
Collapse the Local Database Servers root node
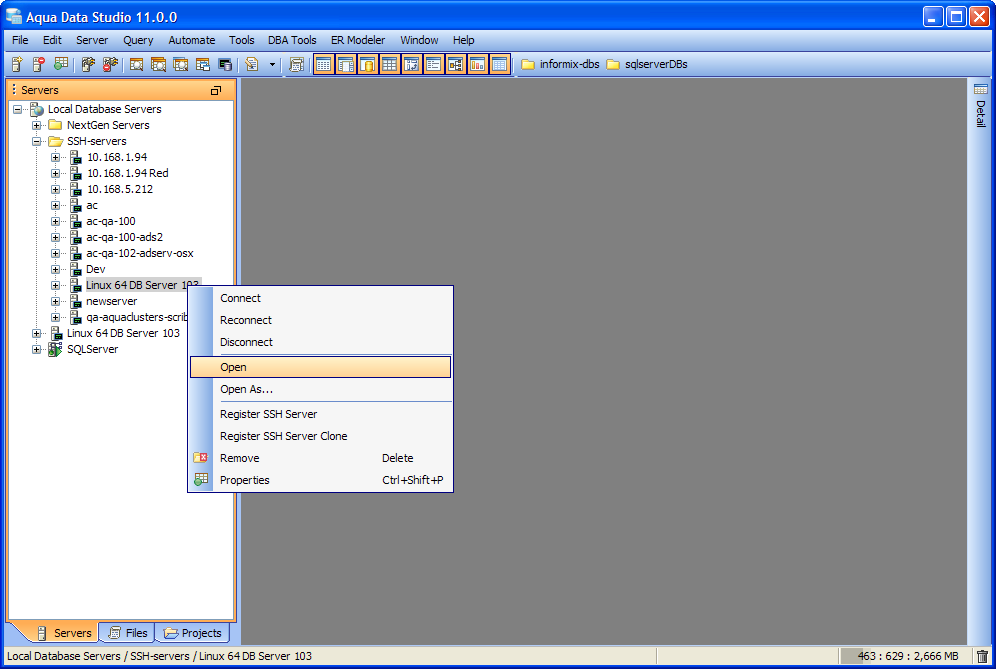[17, 109]
